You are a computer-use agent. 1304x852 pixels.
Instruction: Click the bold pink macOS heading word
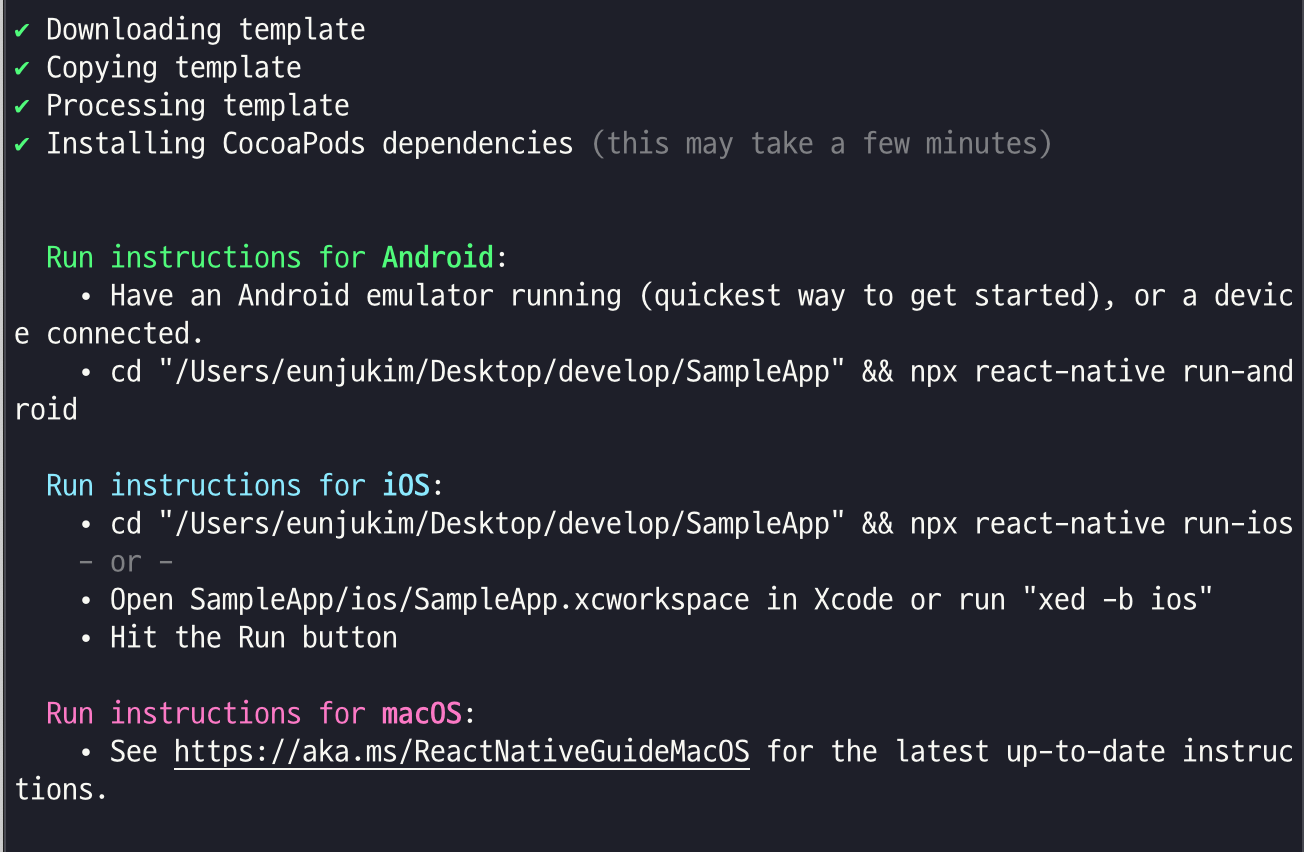coord(421,714)
